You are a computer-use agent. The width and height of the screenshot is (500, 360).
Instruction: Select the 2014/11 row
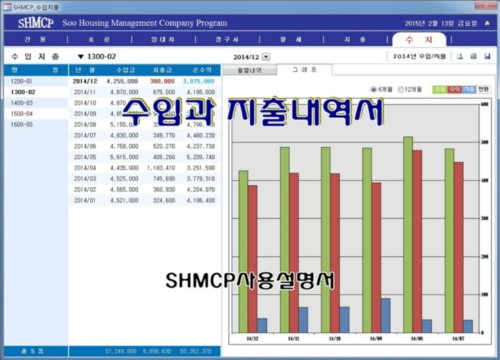tap(144, 92)
